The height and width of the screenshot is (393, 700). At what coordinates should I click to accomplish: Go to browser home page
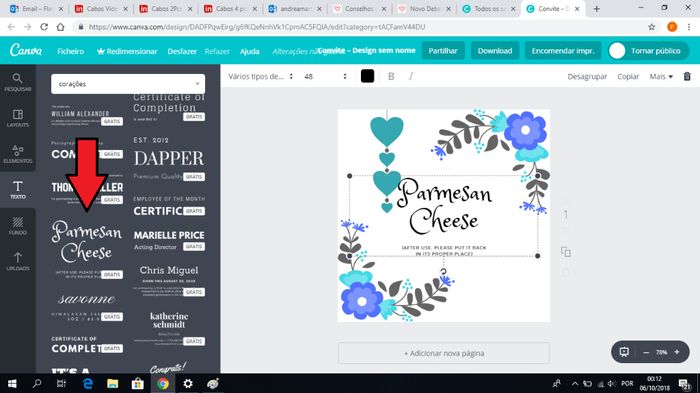coord(60,27)
